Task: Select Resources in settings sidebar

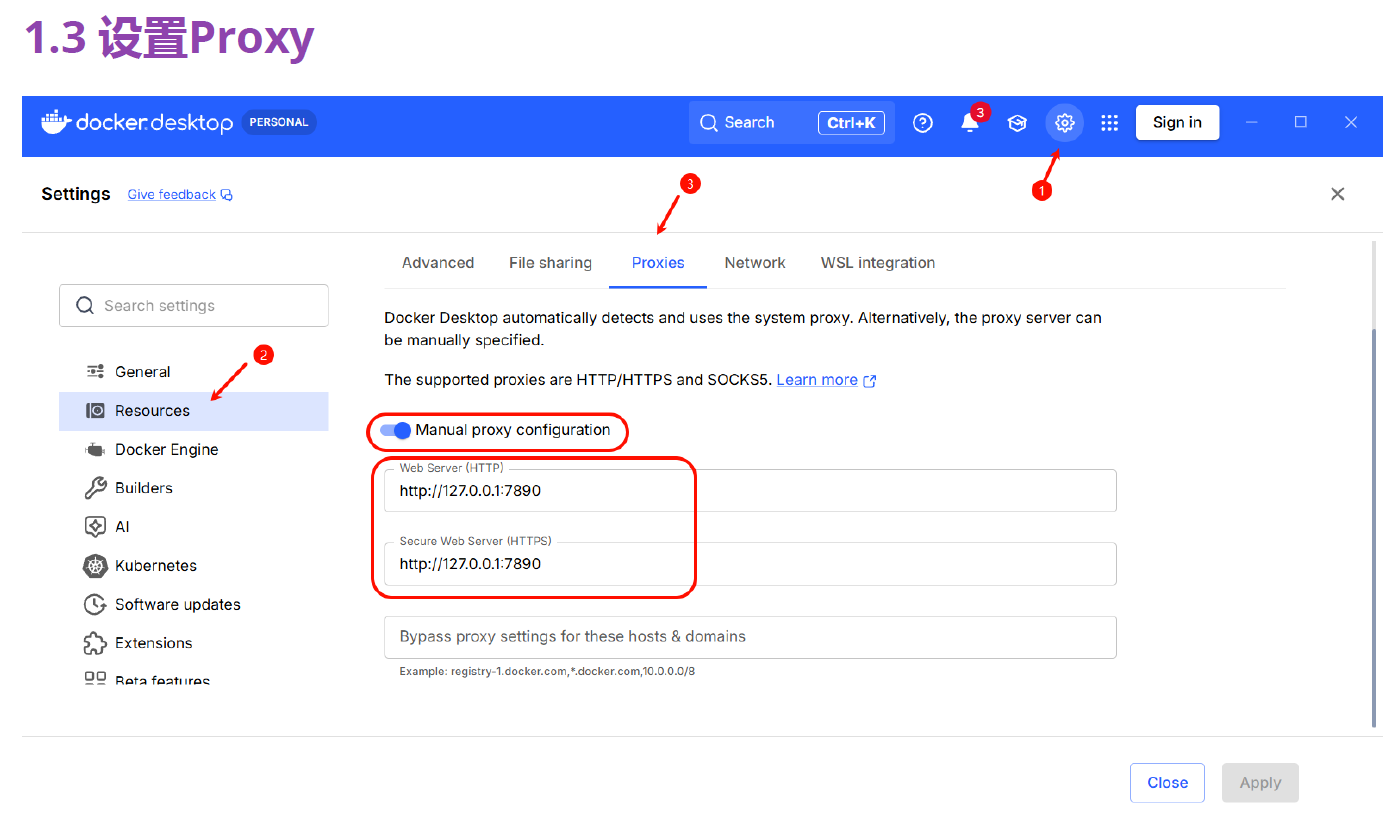Action: coord(194,411)
